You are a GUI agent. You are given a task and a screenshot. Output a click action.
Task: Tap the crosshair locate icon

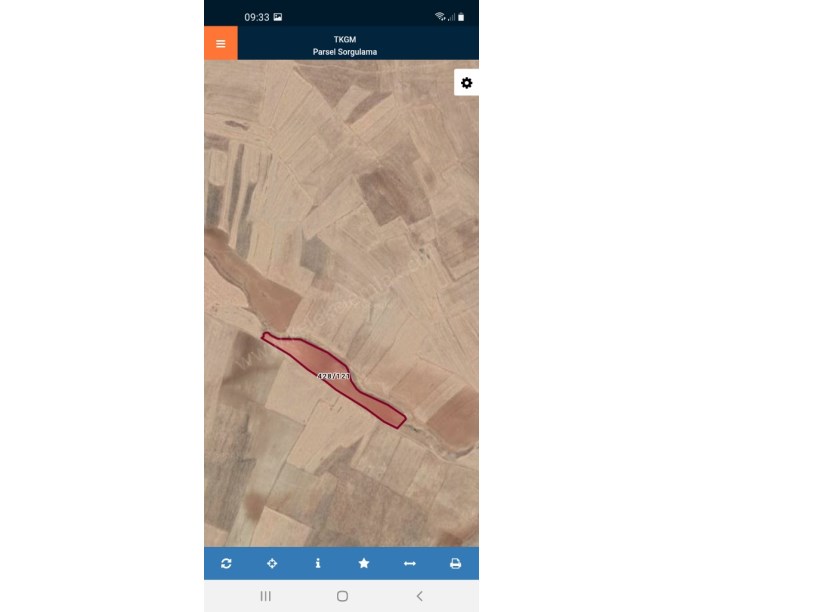[272, 563]
